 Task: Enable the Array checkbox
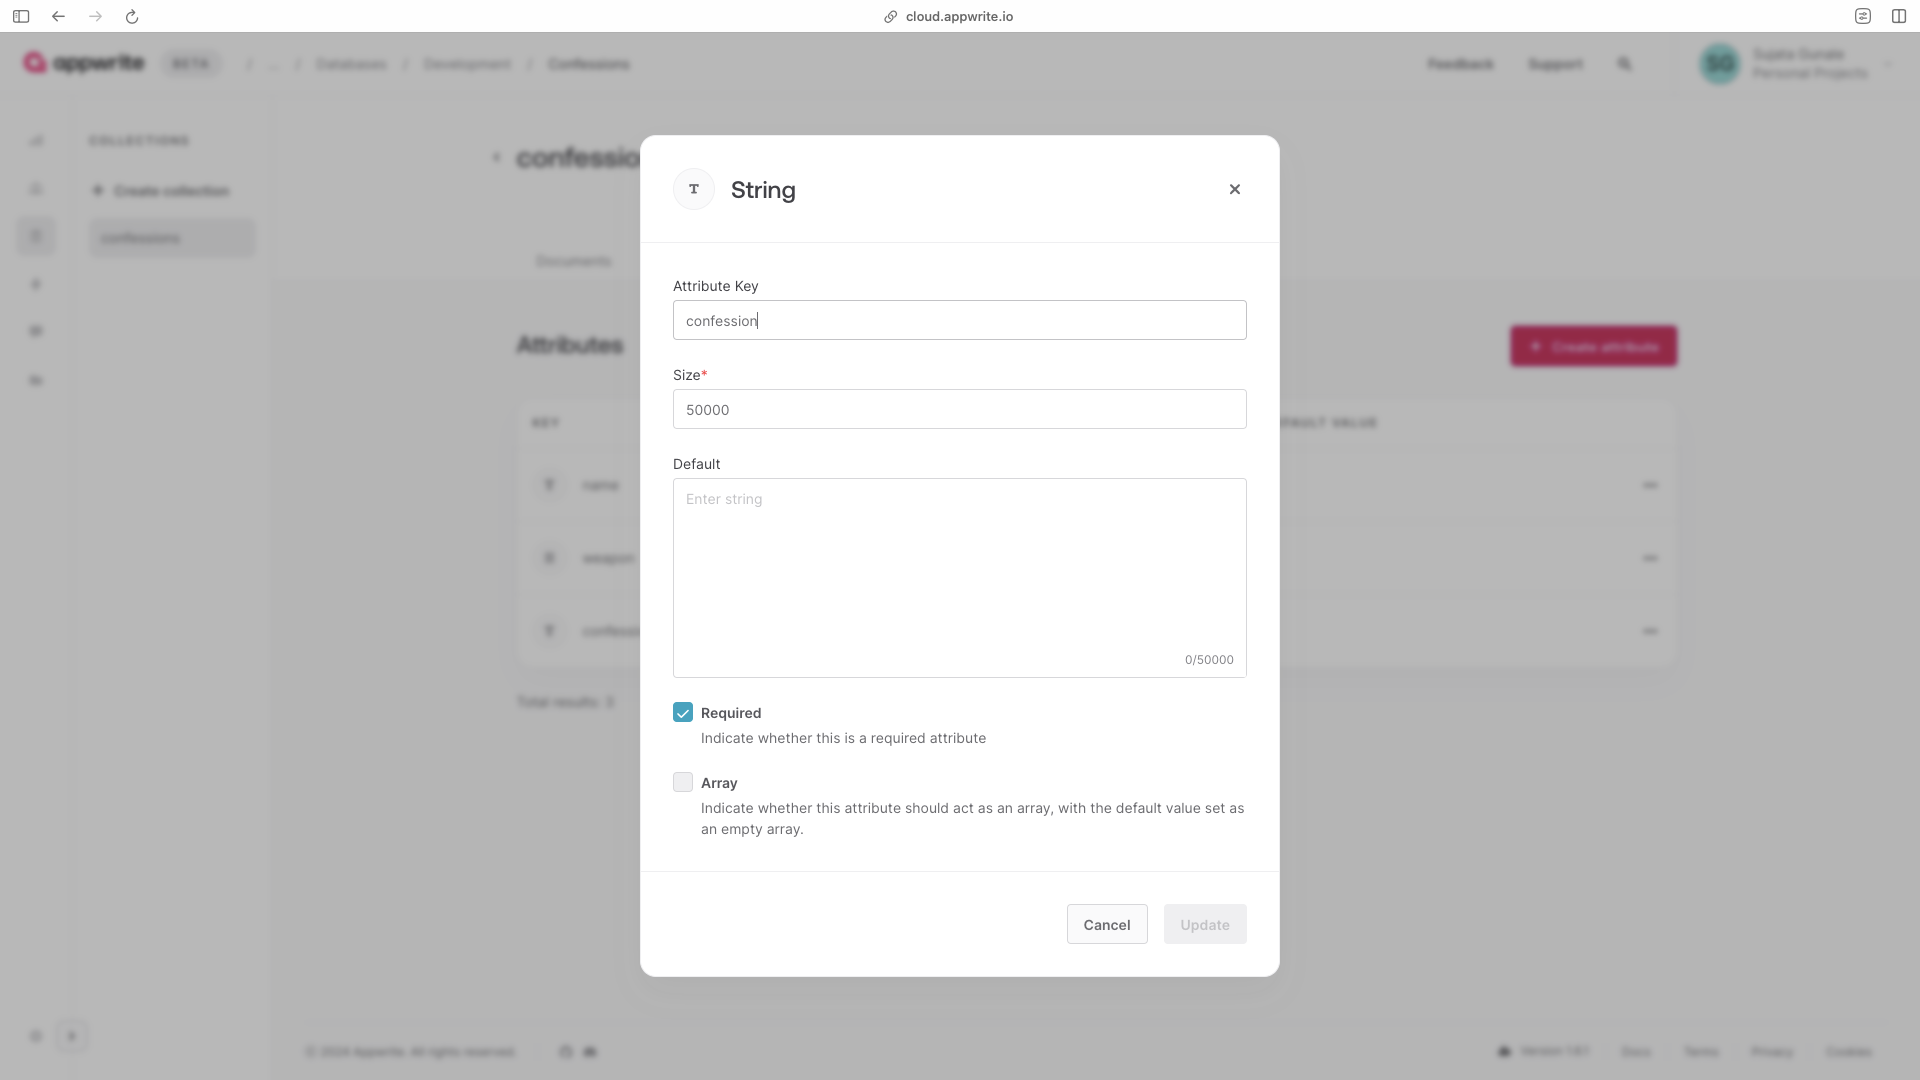[x=683, y=782]
